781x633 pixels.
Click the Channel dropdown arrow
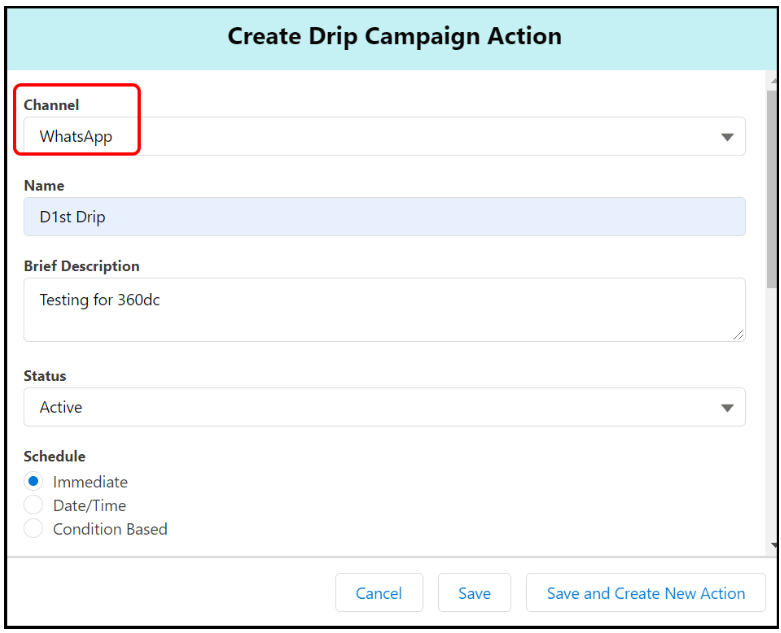pyautogui.click(x=727, y=137)
